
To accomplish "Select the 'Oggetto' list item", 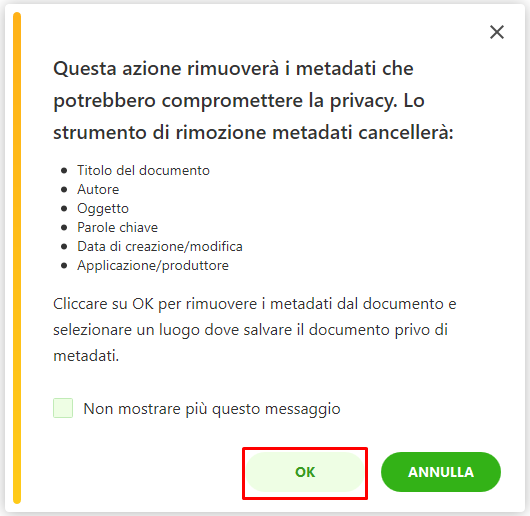I will (103, 209).
